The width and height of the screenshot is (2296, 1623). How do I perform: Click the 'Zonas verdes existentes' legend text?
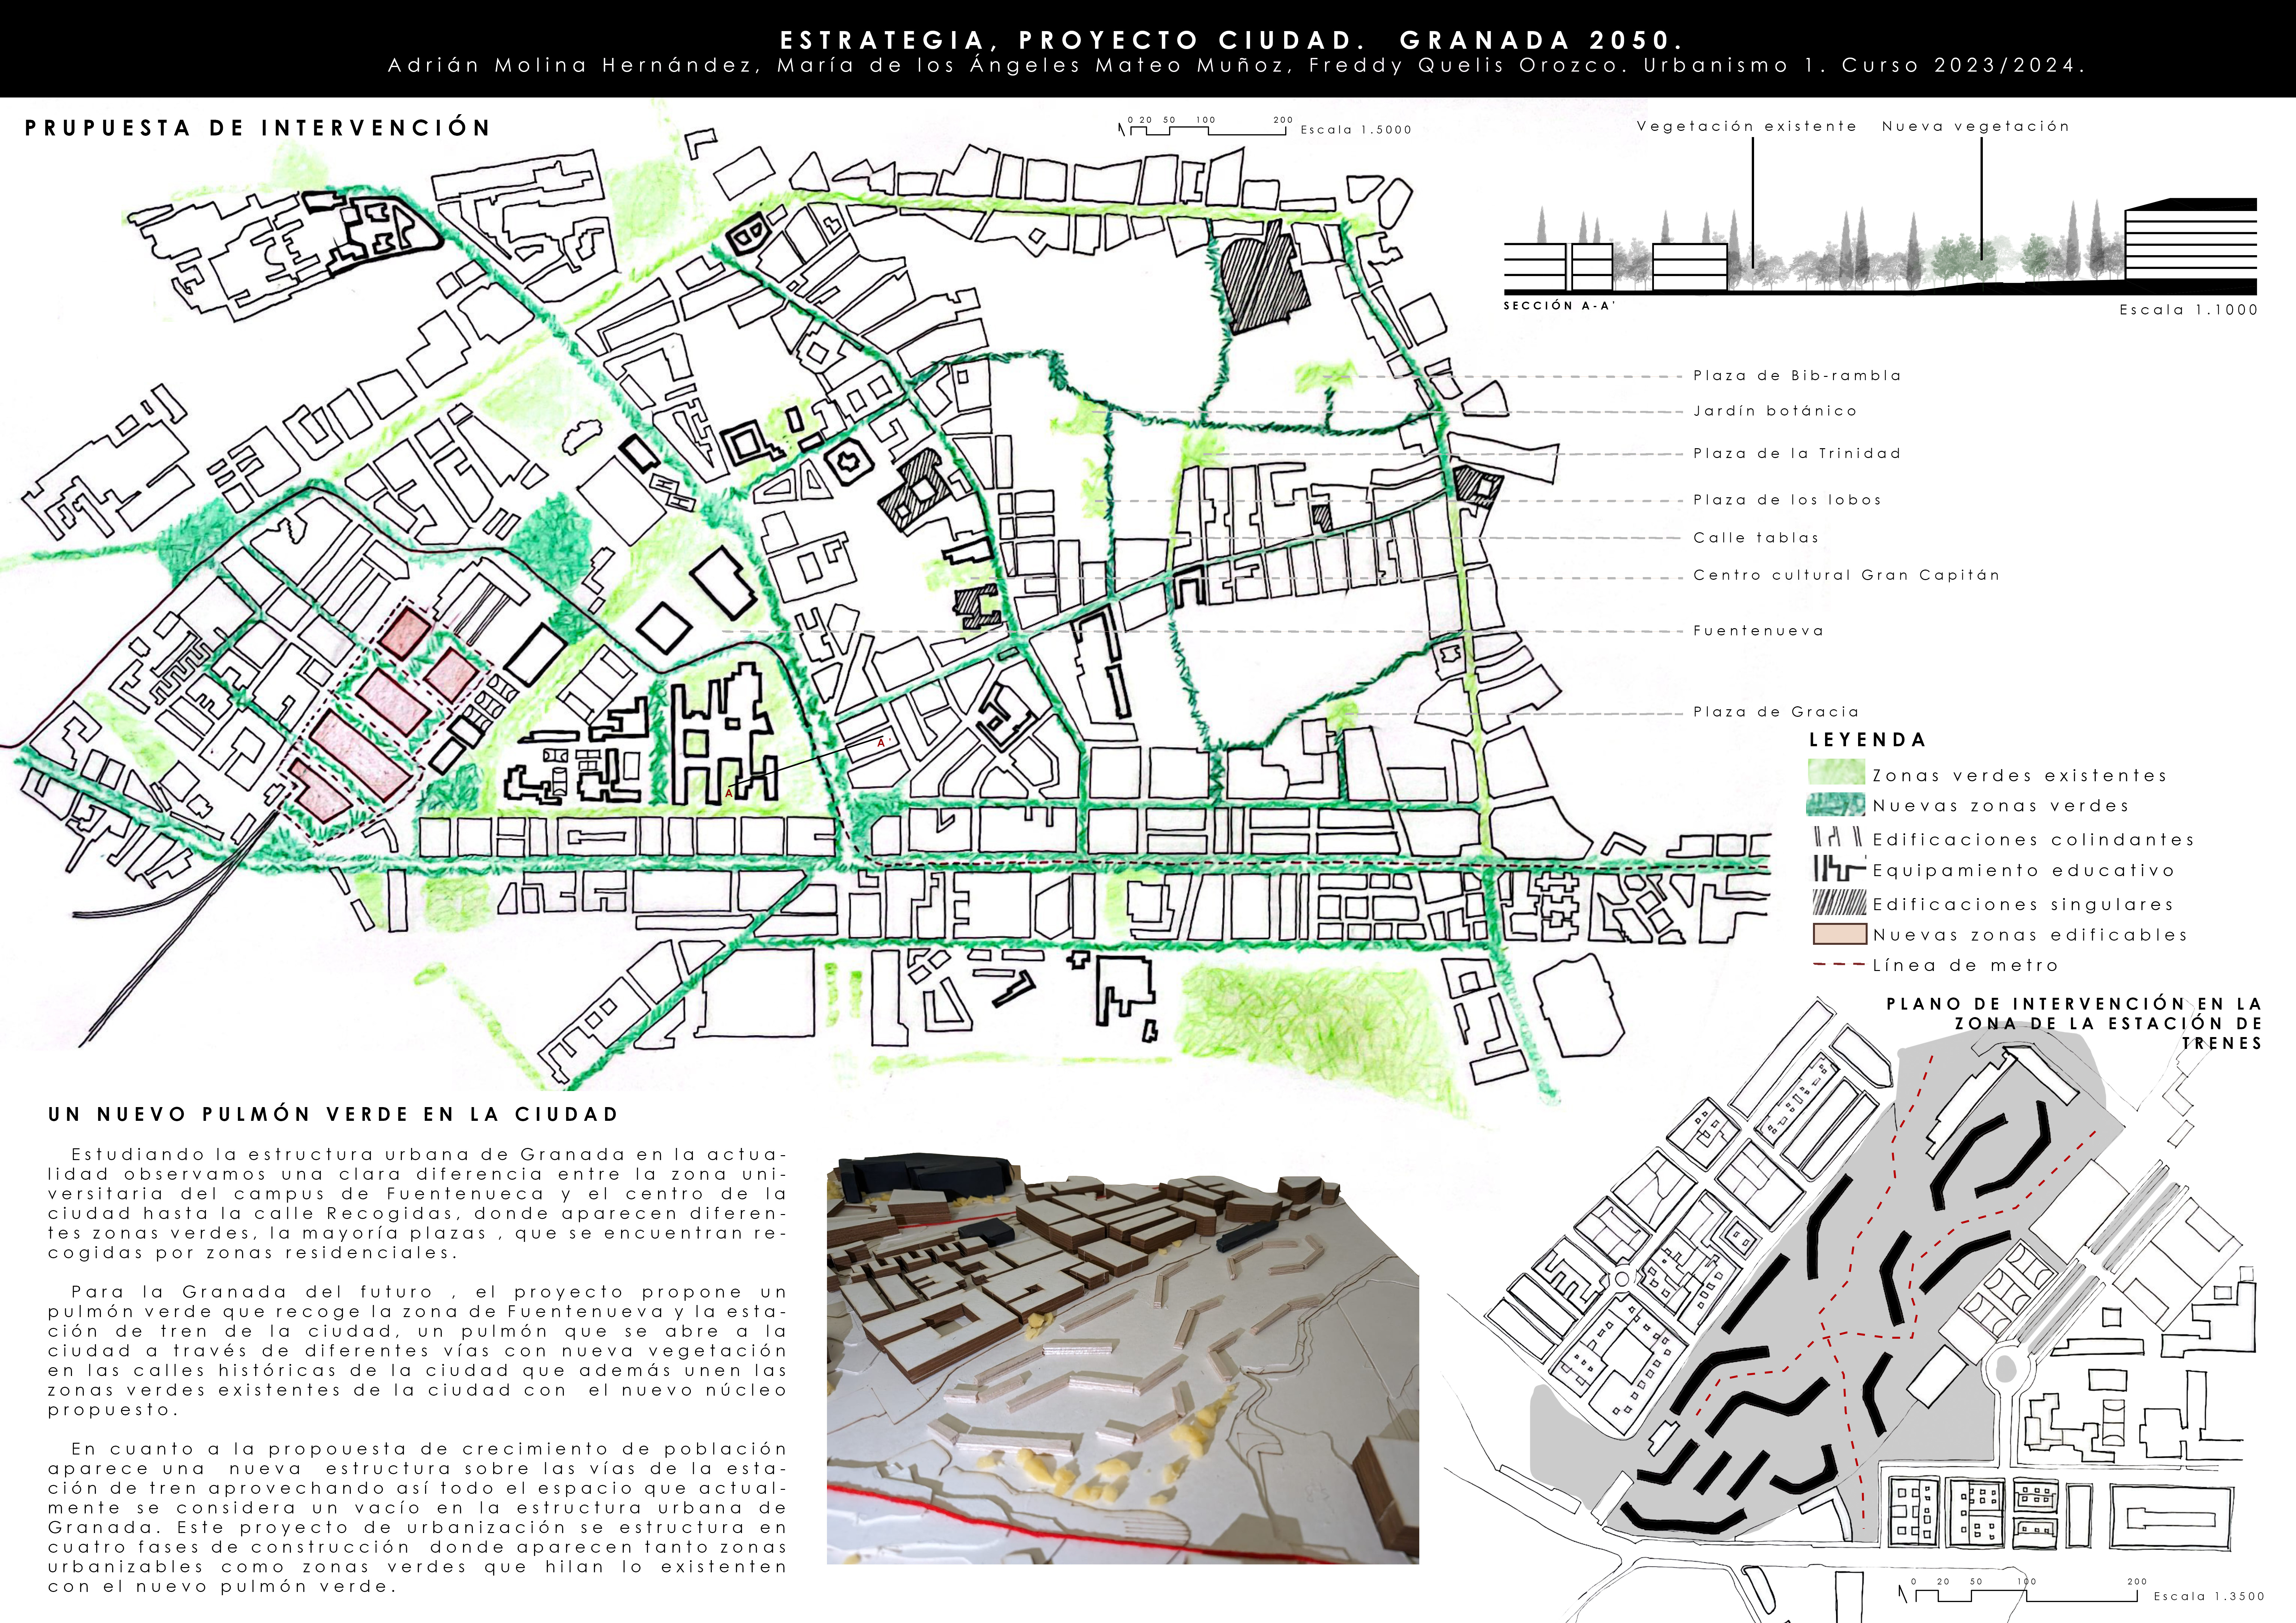pyautogui.click(x=2020, y=776)
